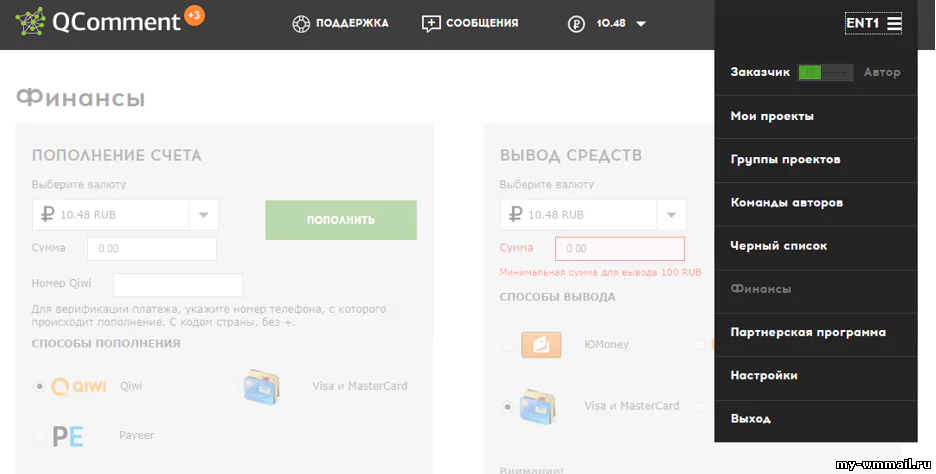The width and height of the screenshot is (936, 474).
Task: Click the Payeer PE logo
Action: tap(67, 436)
